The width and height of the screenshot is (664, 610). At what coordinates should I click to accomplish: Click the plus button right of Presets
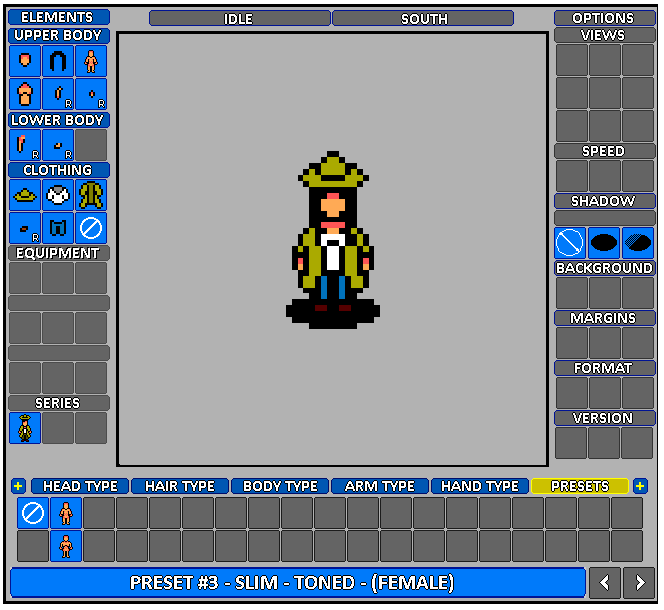(x=640, y=486)
